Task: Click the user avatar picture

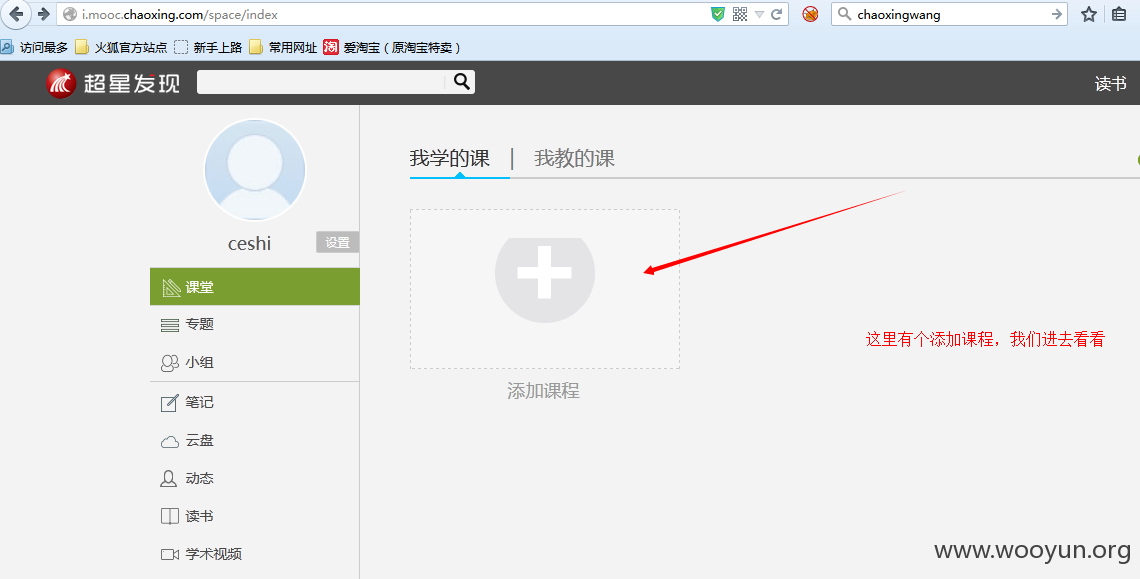Action: tap(254, 169)
